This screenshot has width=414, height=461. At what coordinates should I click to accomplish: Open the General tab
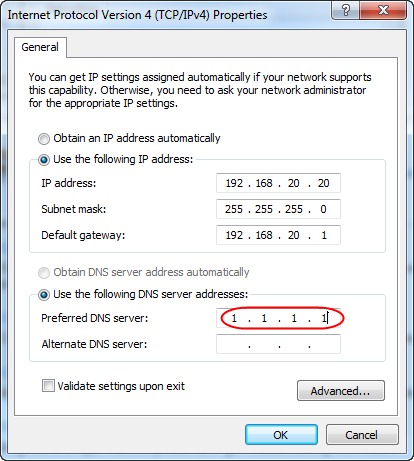click(40, 47)
